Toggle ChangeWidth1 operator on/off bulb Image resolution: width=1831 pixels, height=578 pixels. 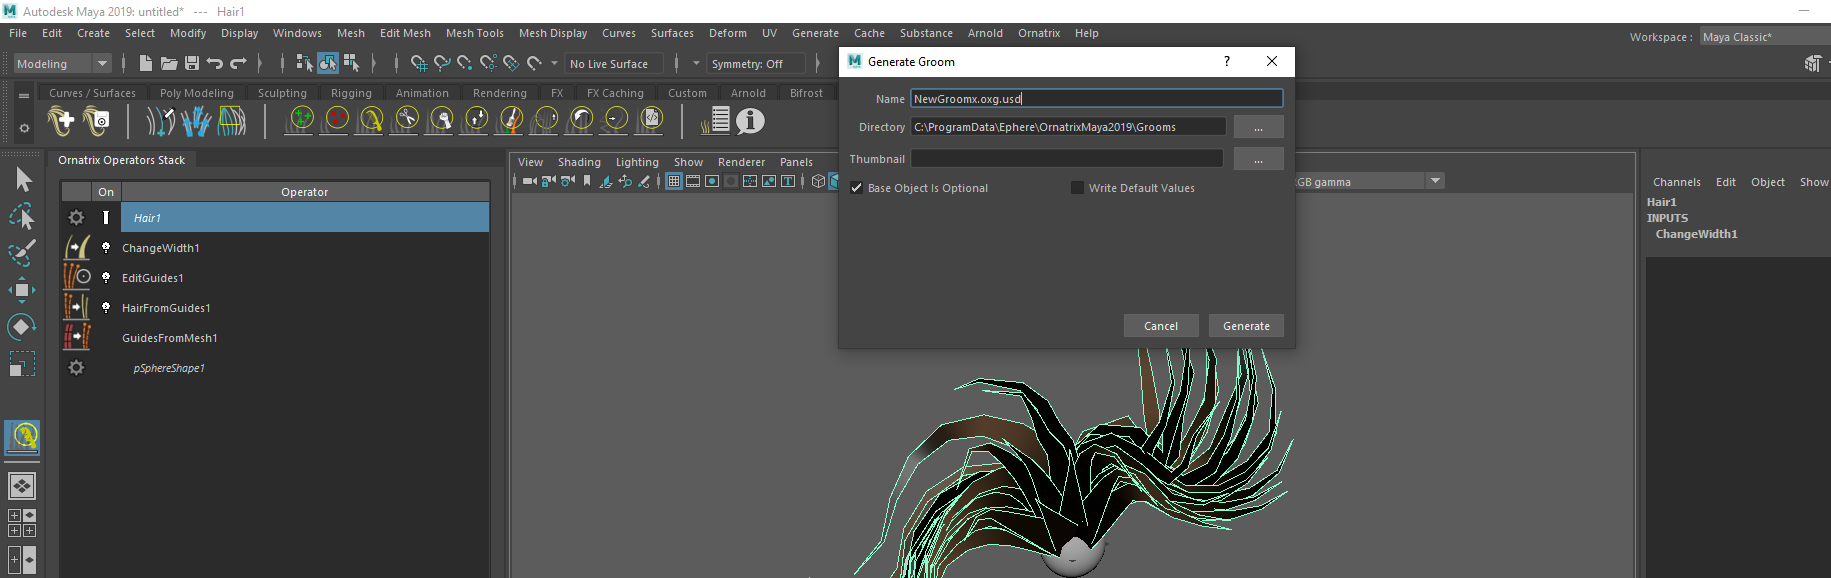[x=106, y=248]
